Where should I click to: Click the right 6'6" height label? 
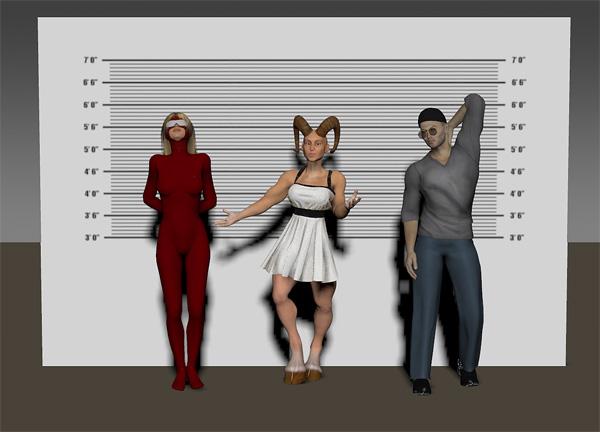517,82
